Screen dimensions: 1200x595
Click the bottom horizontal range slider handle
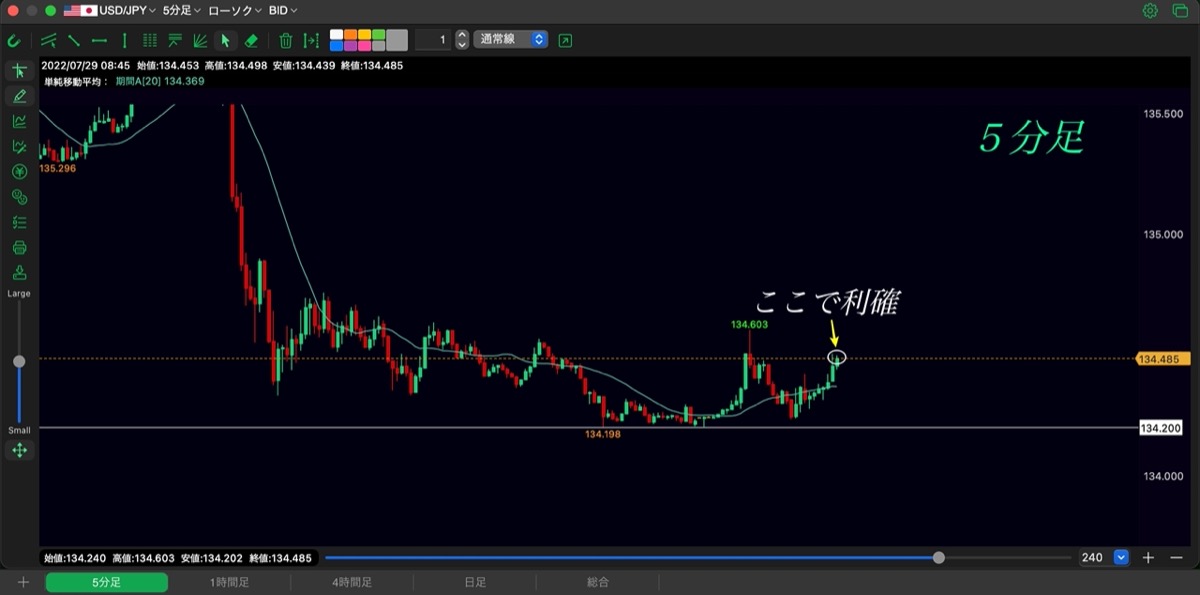point(938,558)
